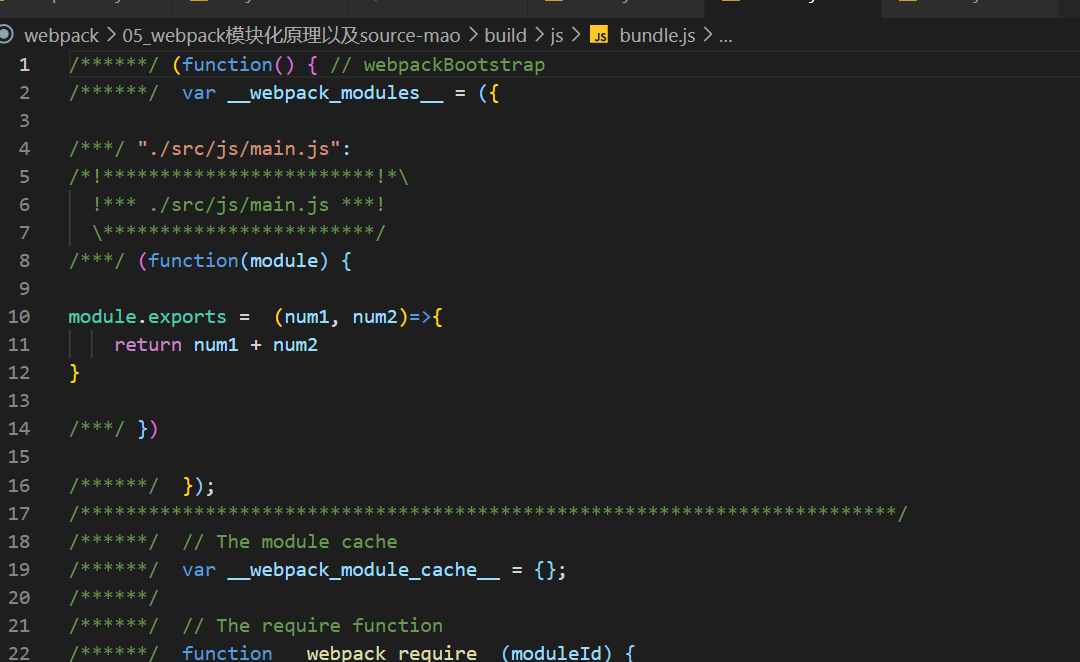Click the moduleId parameter on line 22
The image size is (1080, 662).
click(x=556, y=653)
